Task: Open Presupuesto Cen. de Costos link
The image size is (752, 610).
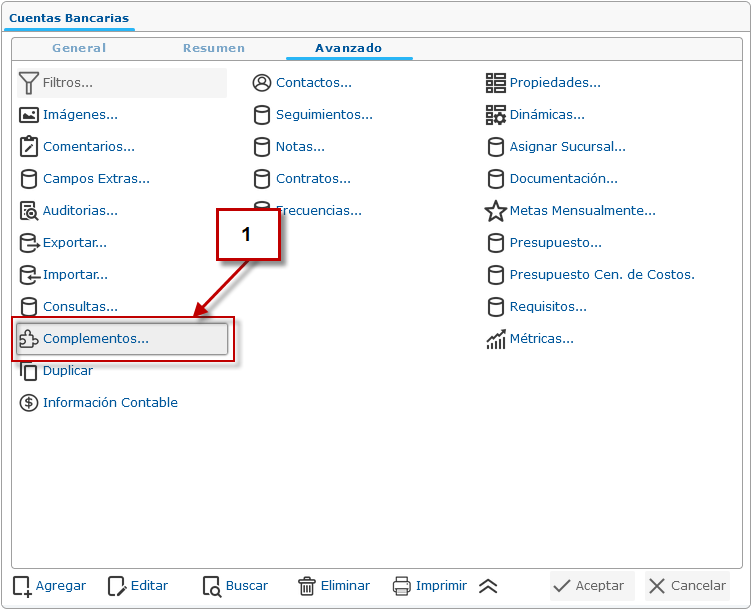Action: [x=602, y=275]
